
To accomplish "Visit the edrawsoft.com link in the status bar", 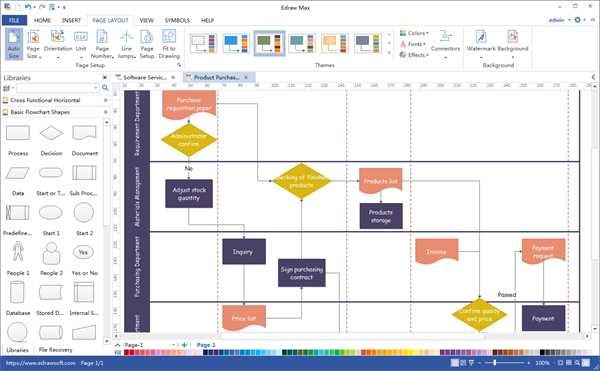I will click(x=41, y=363).
